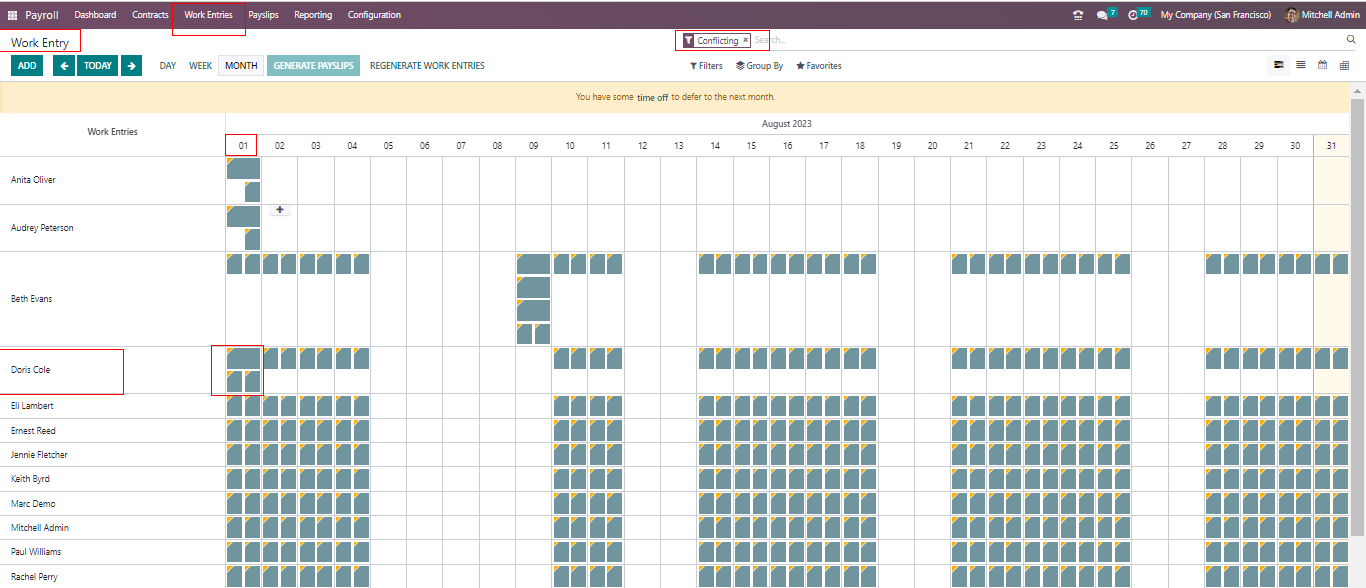The image size is (1366, 588).
Task: Select the WEEK scale option
Action: pos(200,66)
